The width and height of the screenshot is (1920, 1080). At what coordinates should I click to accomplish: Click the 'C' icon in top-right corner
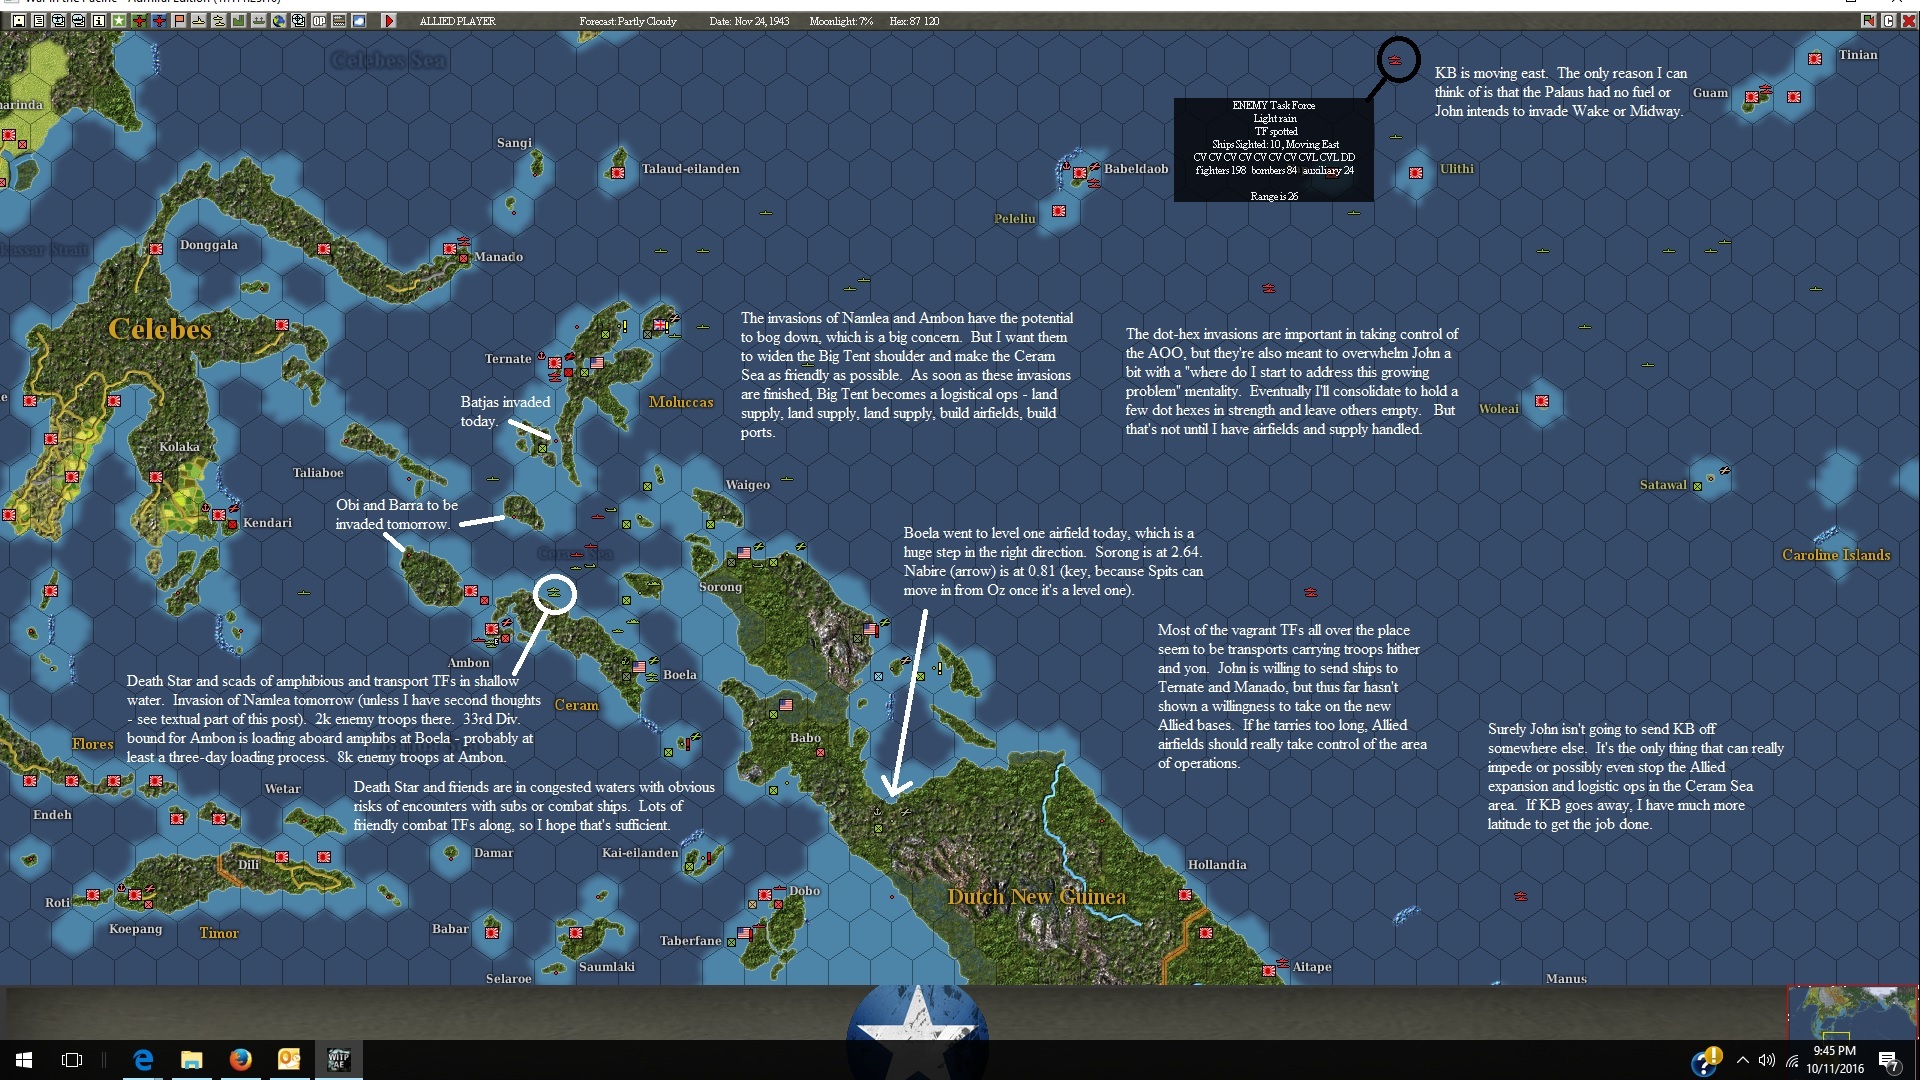[1888, 20]
